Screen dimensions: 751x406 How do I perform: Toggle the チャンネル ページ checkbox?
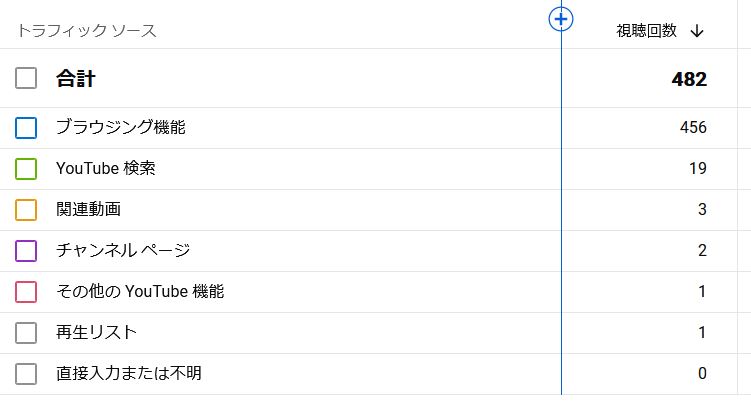[x=27, y=251]
